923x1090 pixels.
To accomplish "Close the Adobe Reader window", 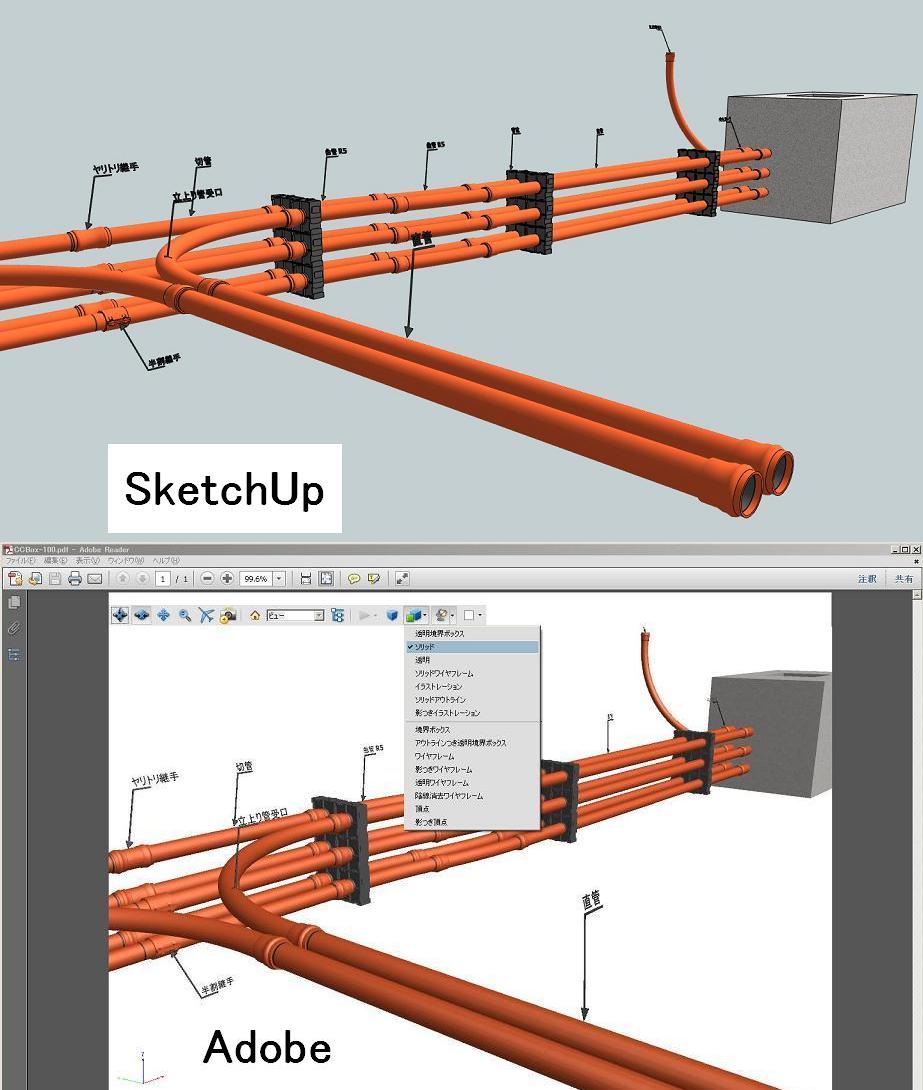I will pyautogui.click(x=916, y=549).
